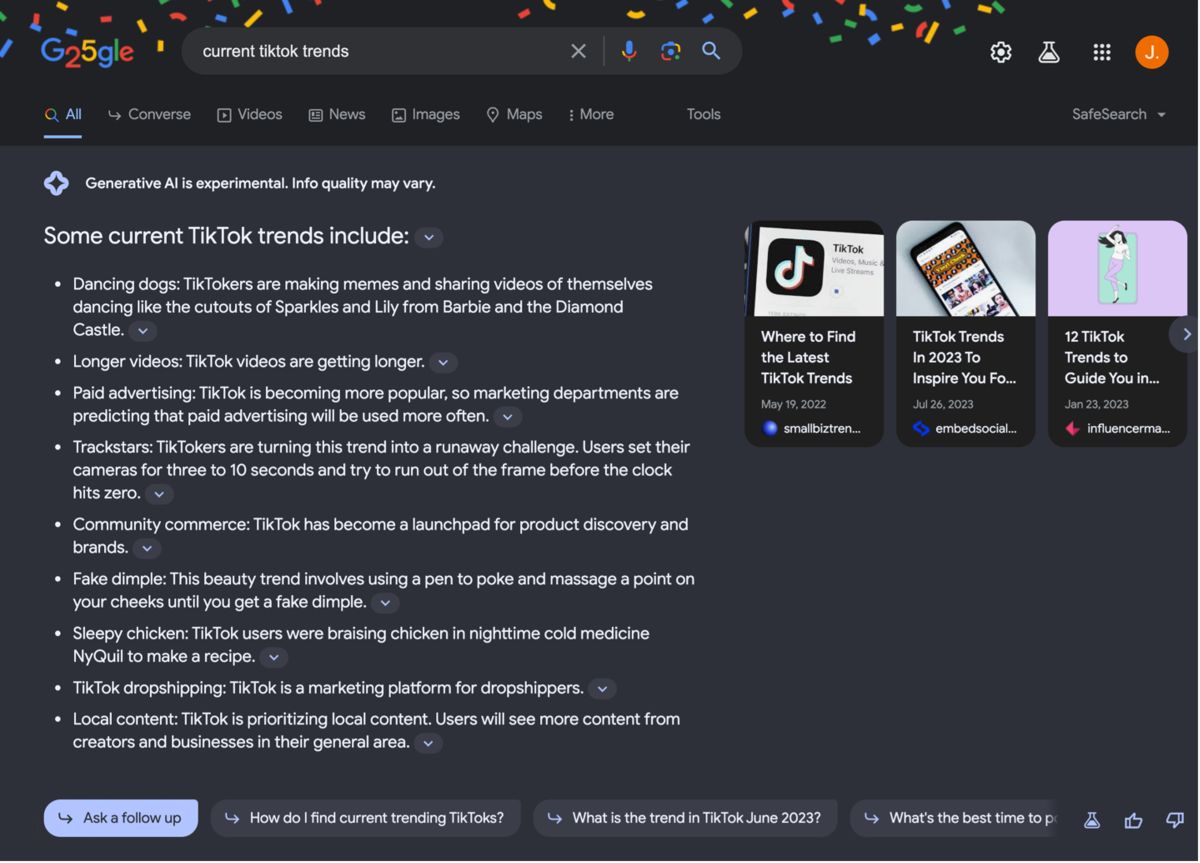Give thumbs down to the AI answer
The height and width of the screenshot is (863, 1200).
[1175, 820]
